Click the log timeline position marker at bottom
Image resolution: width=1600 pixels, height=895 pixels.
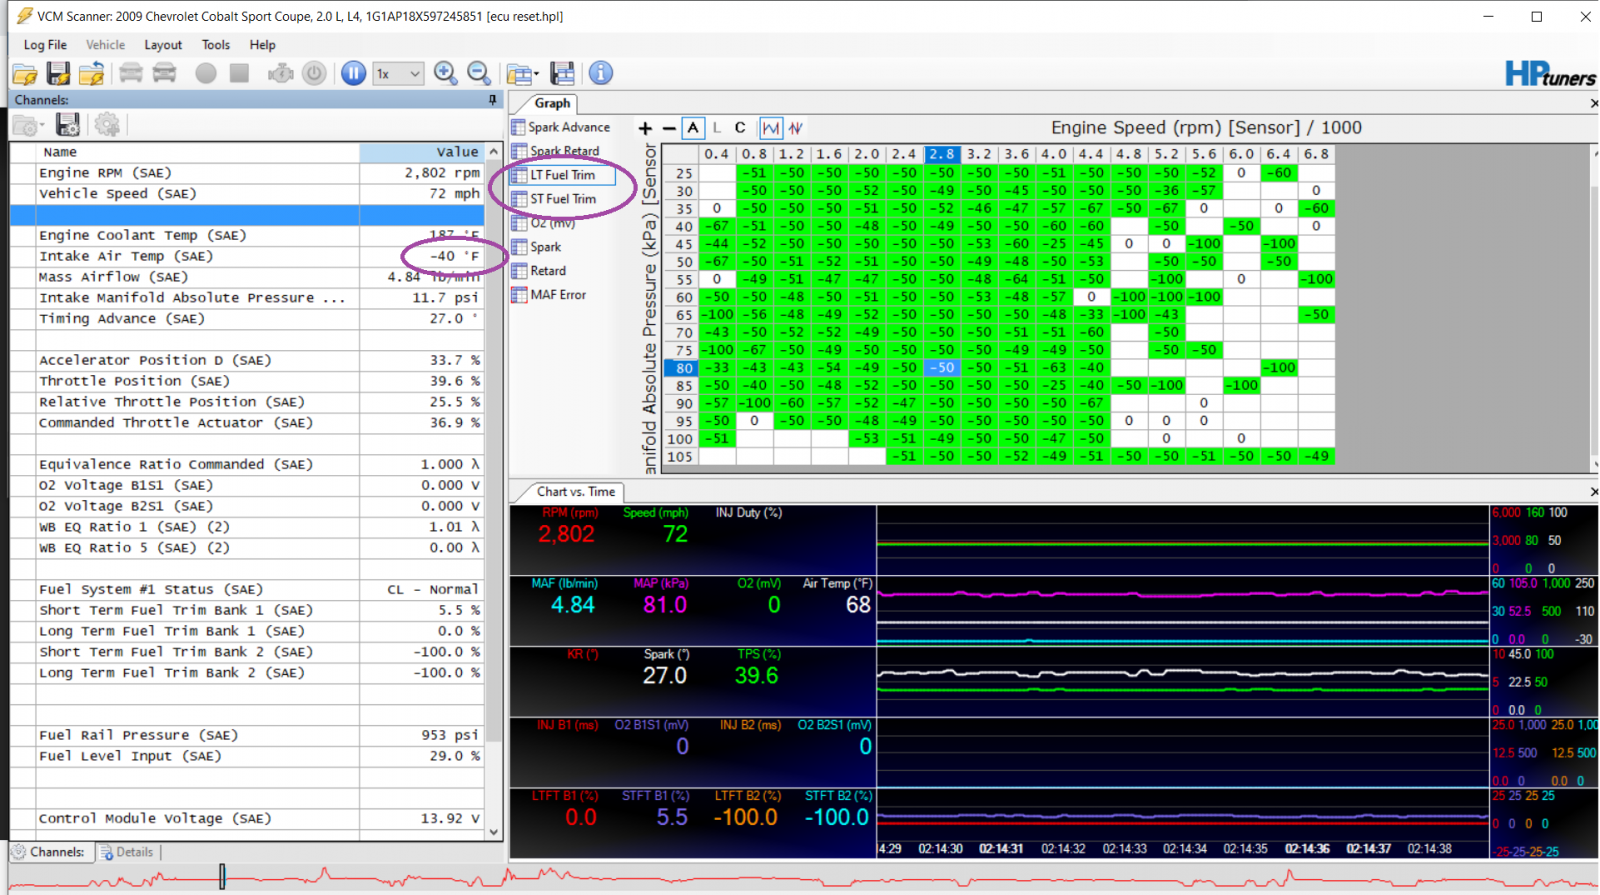222,877
